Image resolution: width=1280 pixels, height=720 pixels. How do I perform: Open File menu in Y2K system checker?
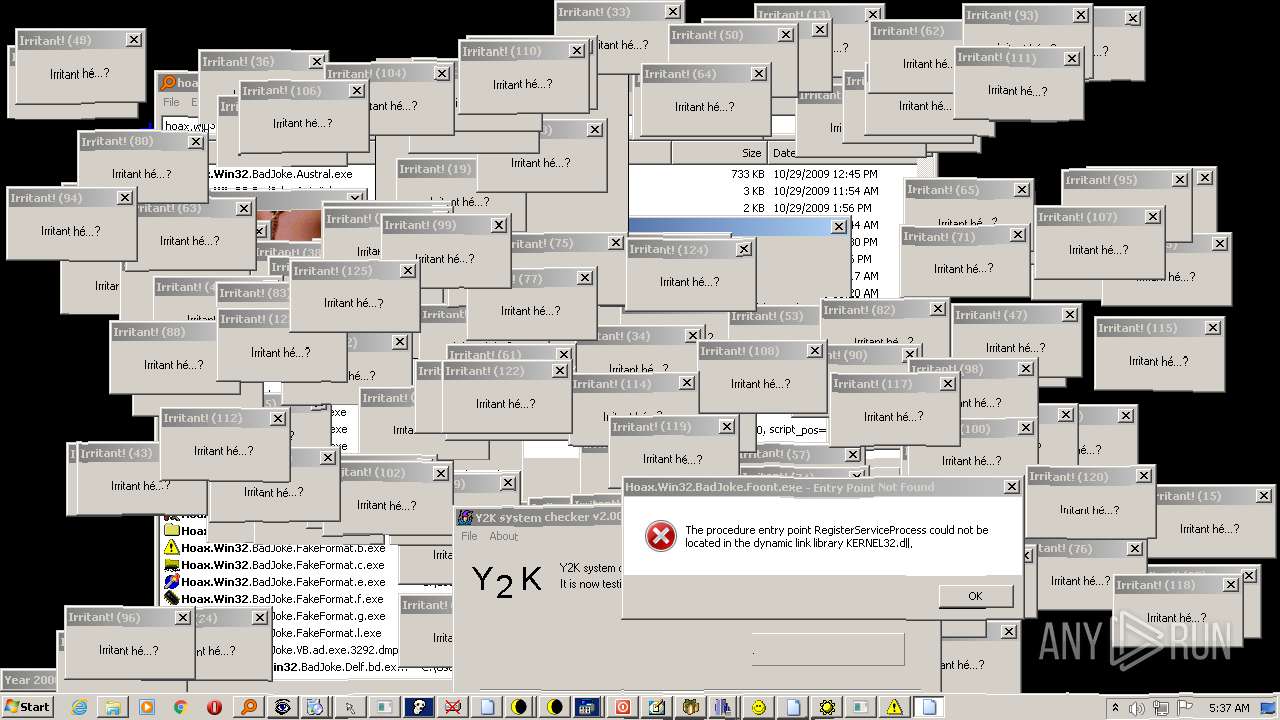click(469, 536)
